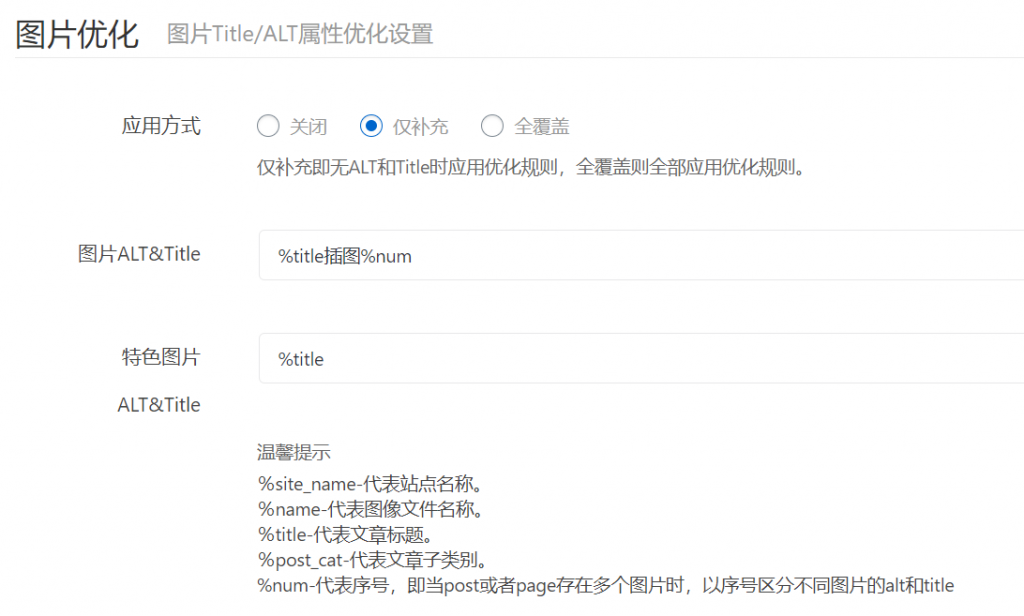Click the 仅补充即无ALT和Title description text
This screenshot has width=1024, height=616.
[531, 168]
